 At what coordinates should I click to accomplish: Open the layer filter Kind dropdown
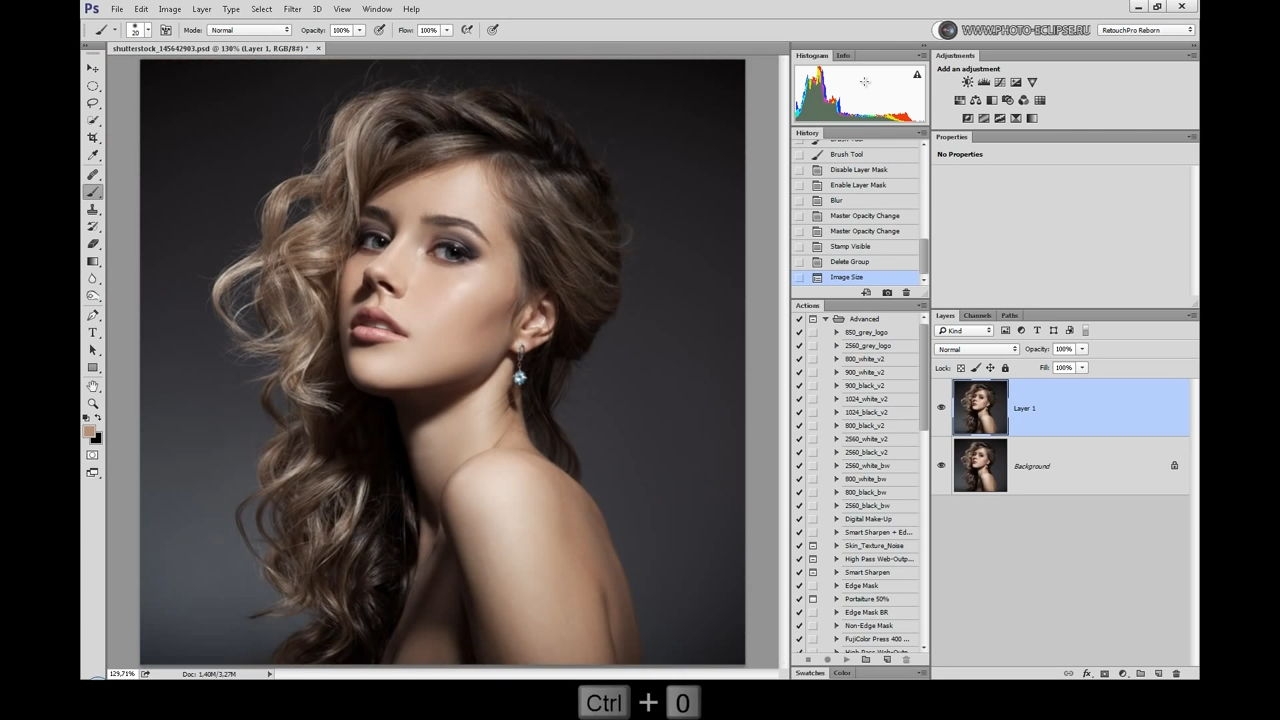coord(964,330)
